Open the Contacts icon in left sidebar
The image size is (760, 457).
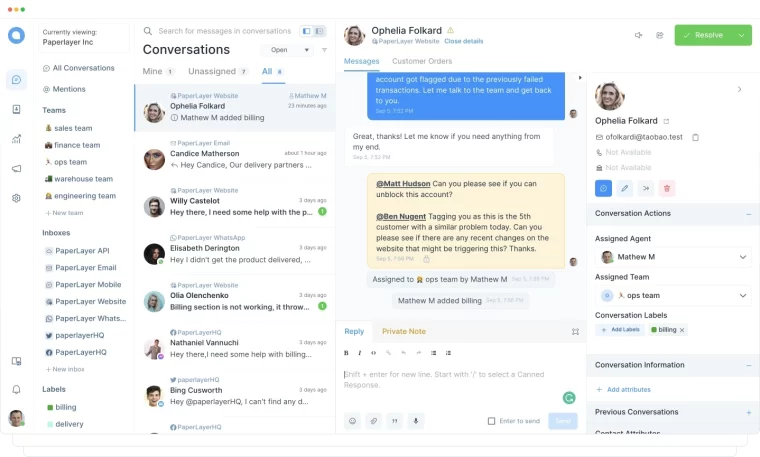click(x=16, y=110)
